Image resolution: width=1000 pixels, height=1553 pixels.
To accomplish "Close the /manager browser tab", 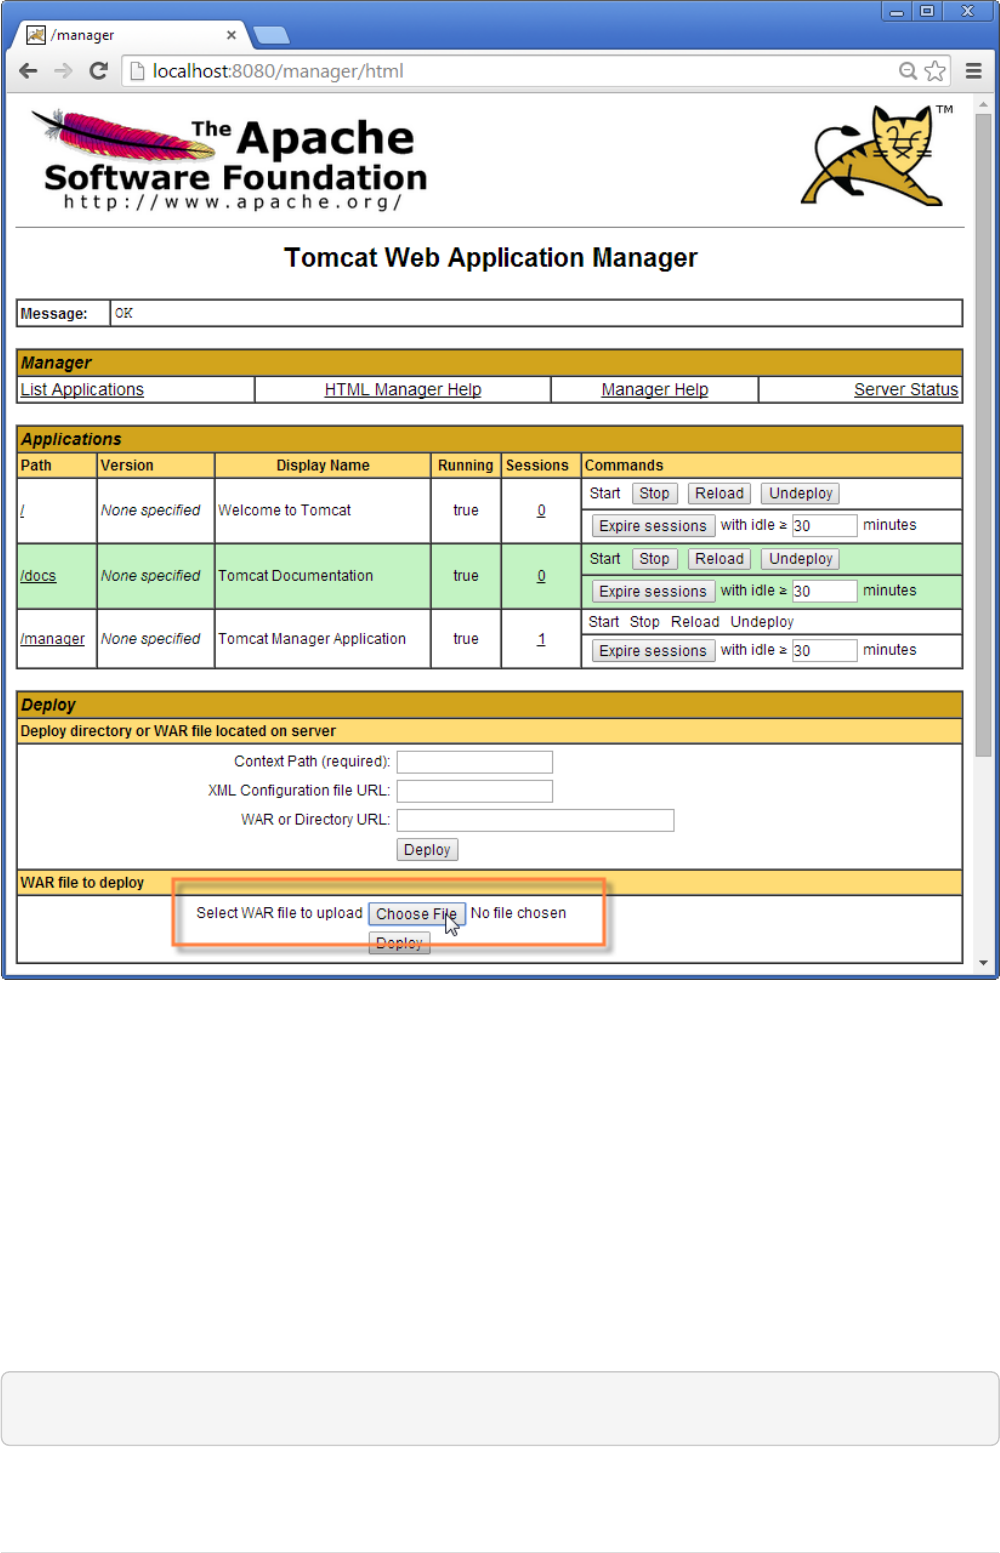I will pos(231,35).
